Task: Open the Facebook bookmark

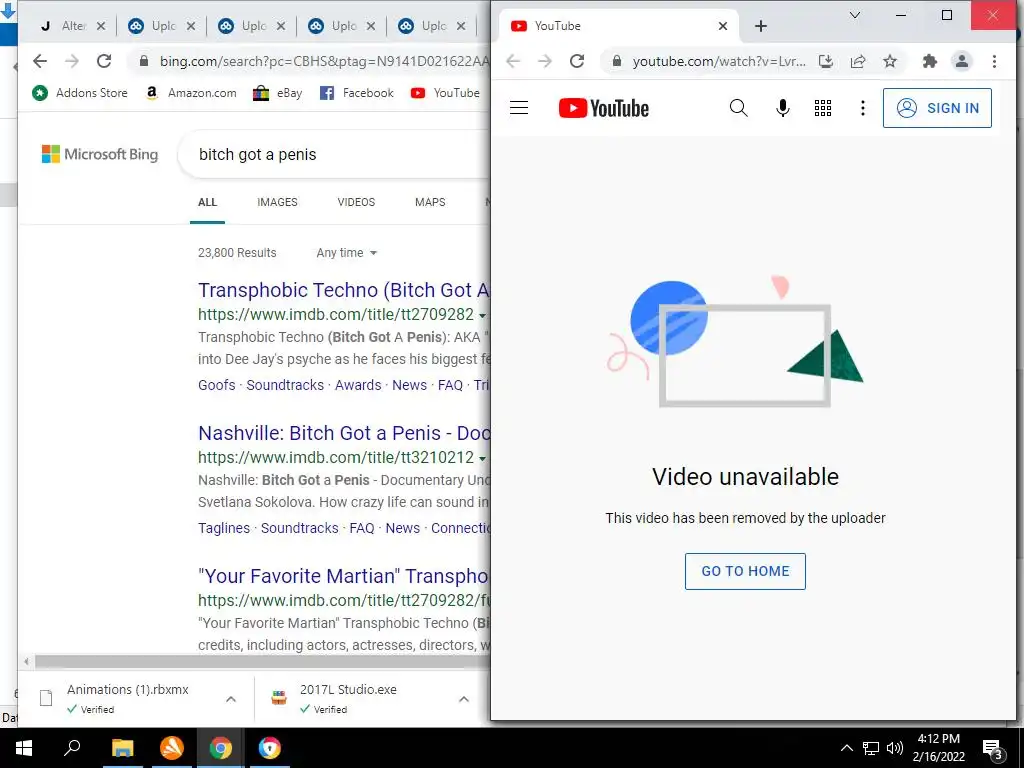Action: (x=357, y=93)
